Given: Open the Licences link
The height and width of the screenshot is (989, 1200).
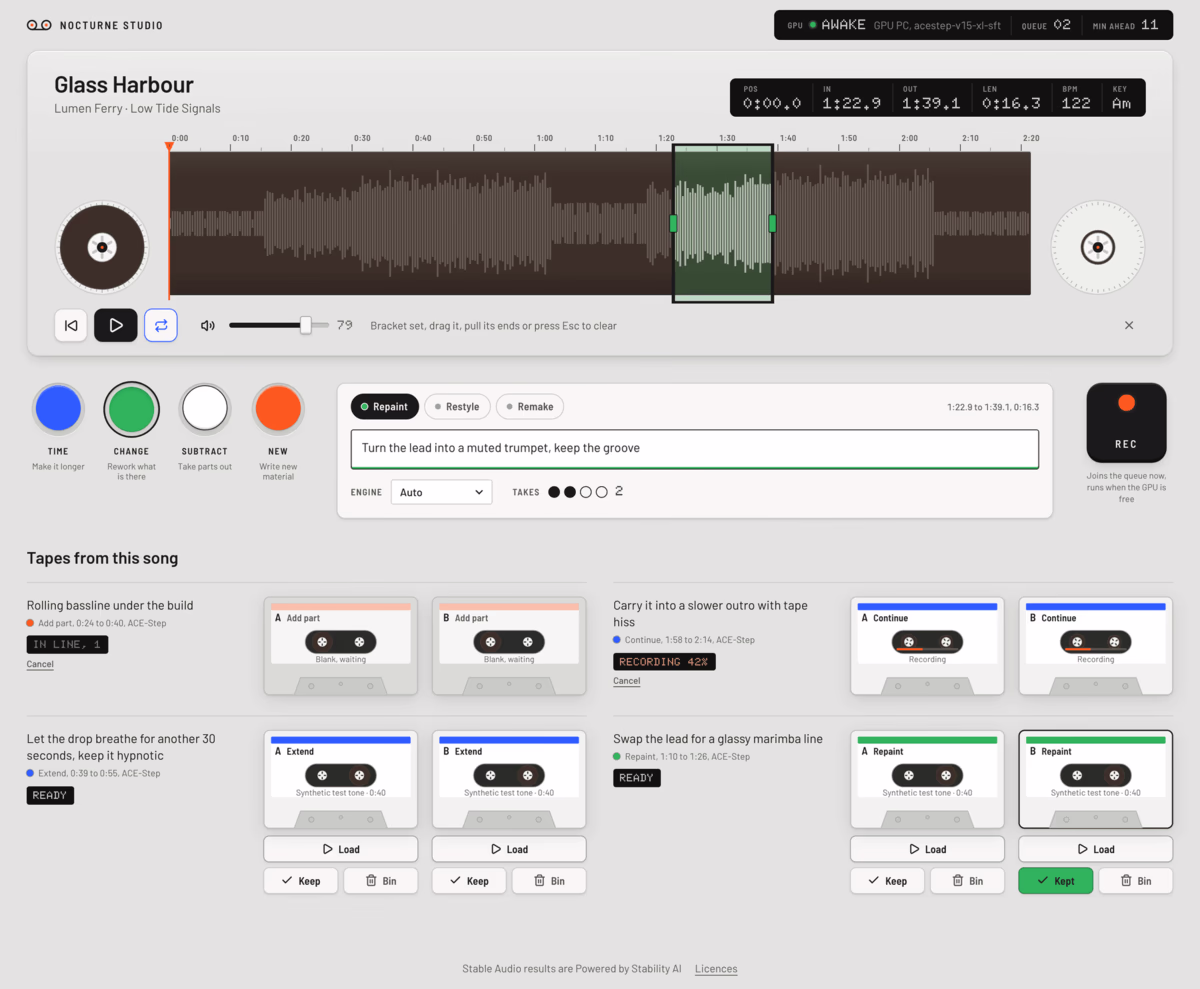Looking at the screenshot, I should click(x=716, y=969).
